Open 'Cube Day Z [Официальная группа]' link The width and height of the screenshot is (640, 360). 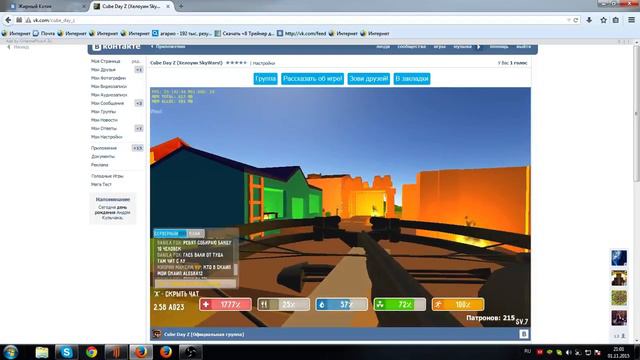click(x=204, y=334)
